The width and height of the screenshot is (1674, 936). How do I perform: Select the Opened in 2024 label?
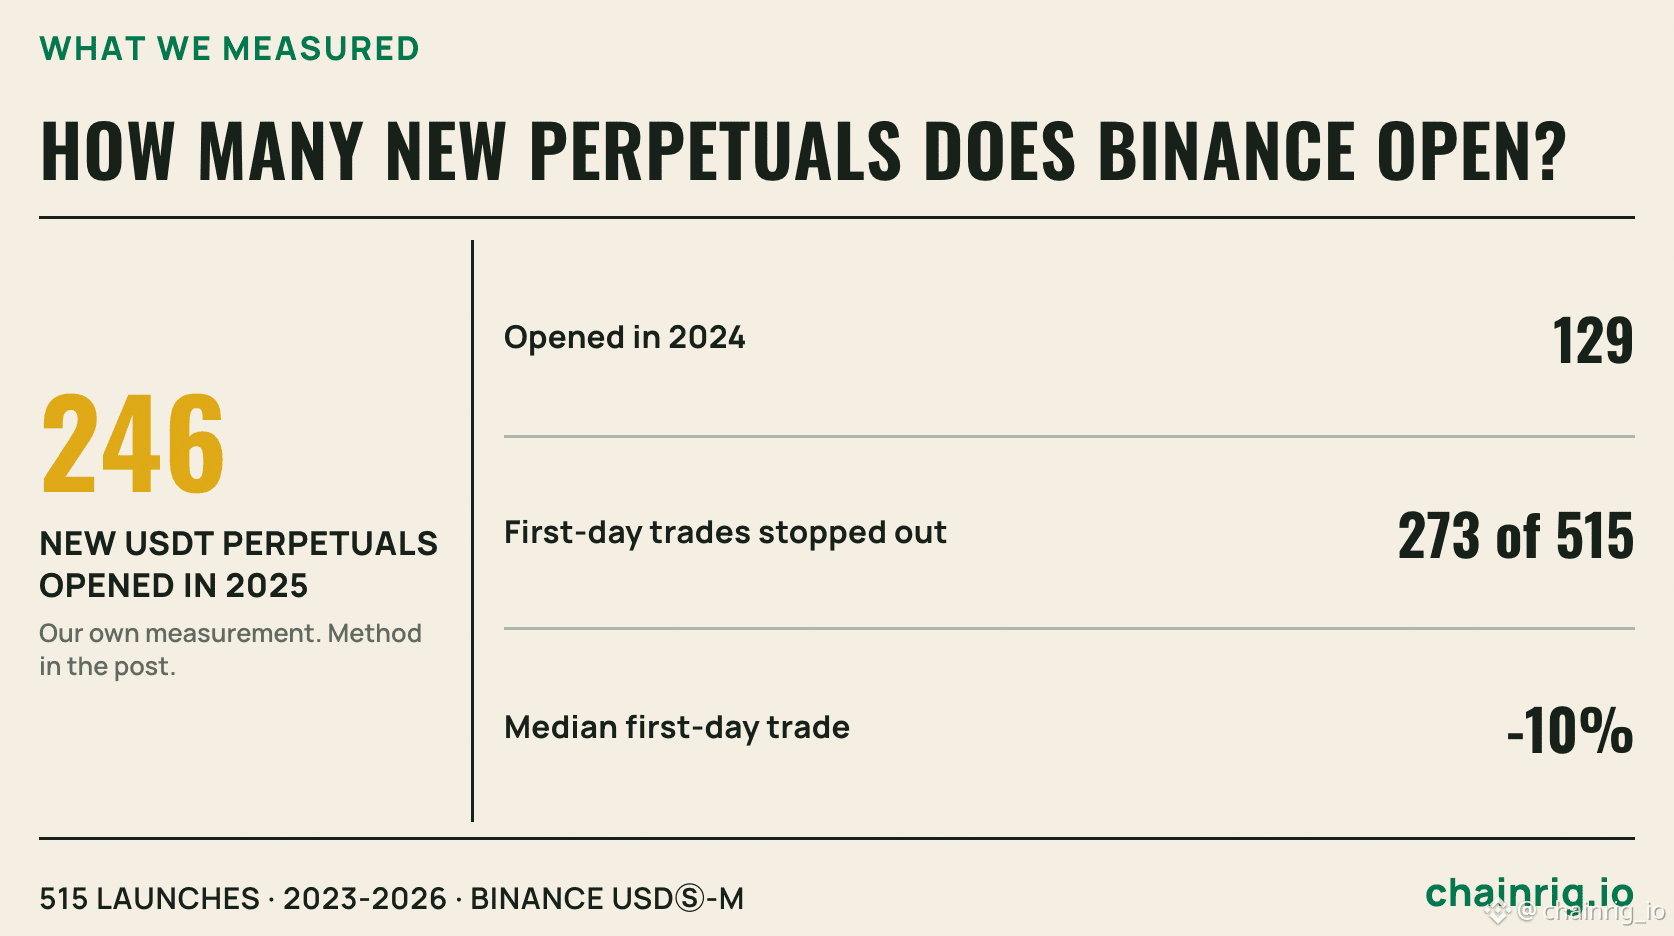pos(624,337)
